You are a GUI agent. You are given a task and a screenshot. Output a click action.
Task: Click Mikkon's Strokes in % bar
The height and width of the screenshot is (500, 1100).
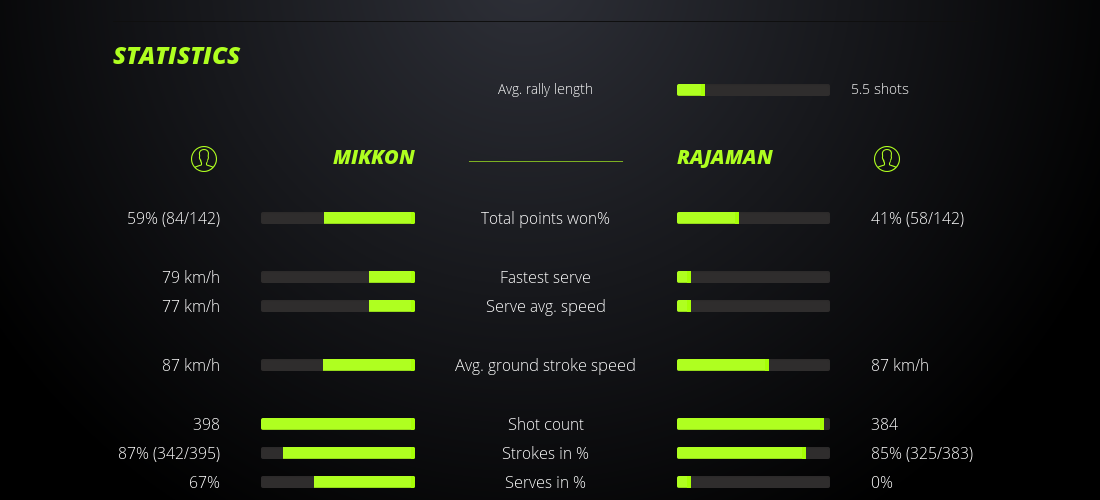338,453
